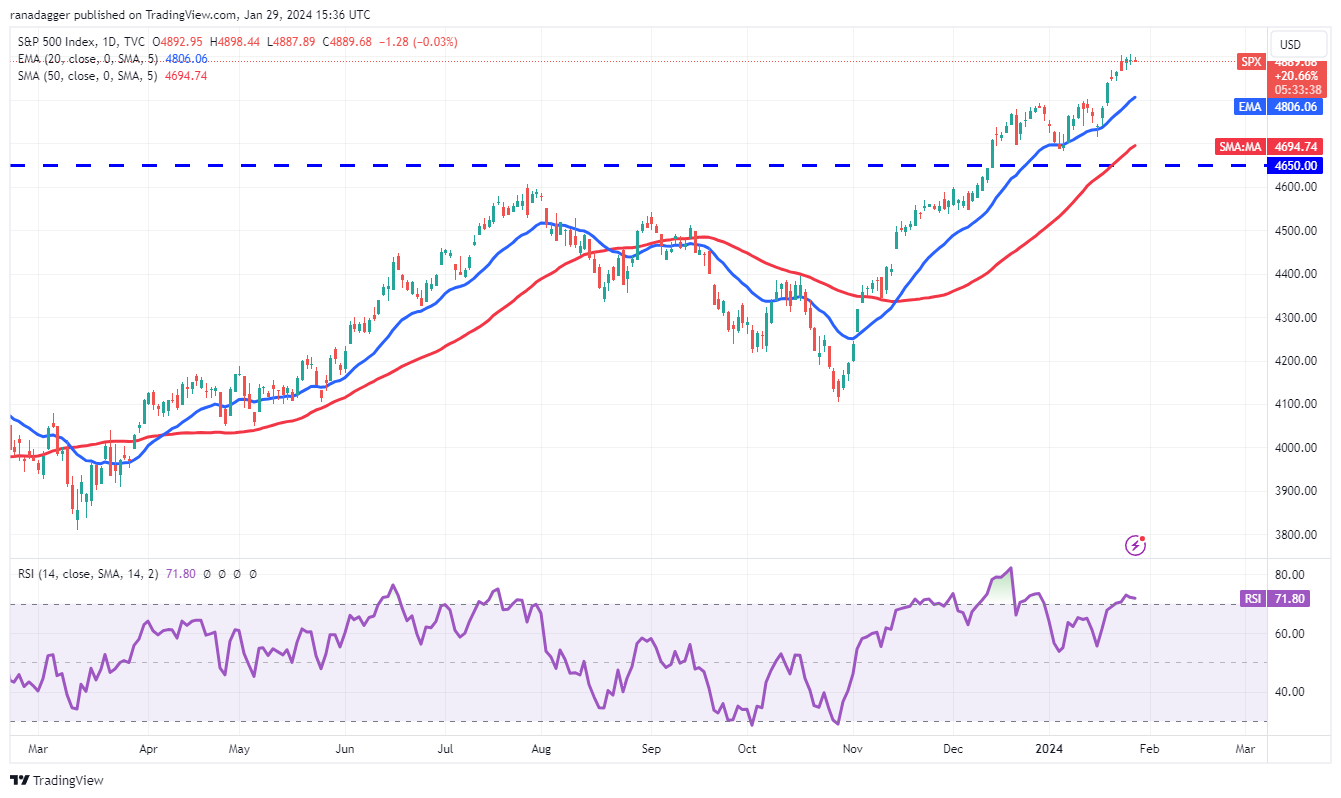
Task: Click the red SPX badge on the price scale
Action: pos(1249,61)
